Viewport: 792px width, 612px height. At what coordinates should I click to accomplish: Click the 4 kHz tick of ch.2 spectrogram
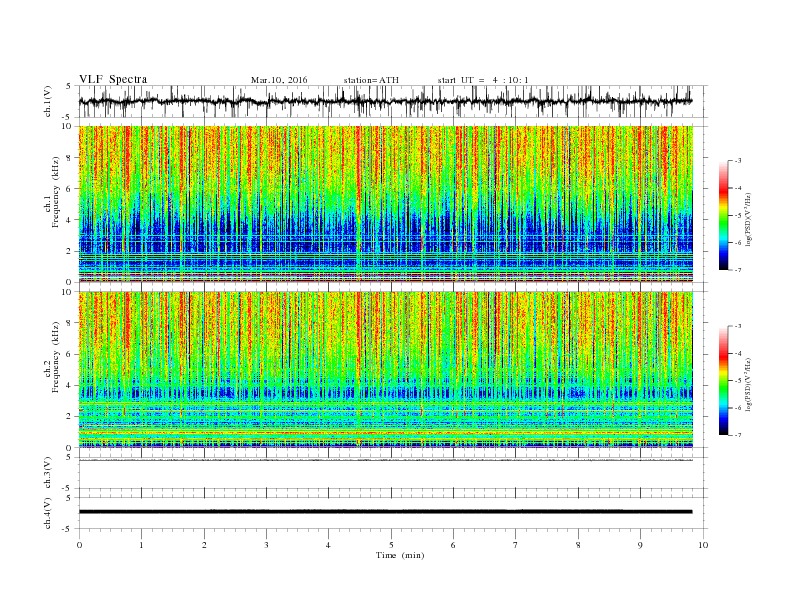pyautogui.click(x=69, y=386)
